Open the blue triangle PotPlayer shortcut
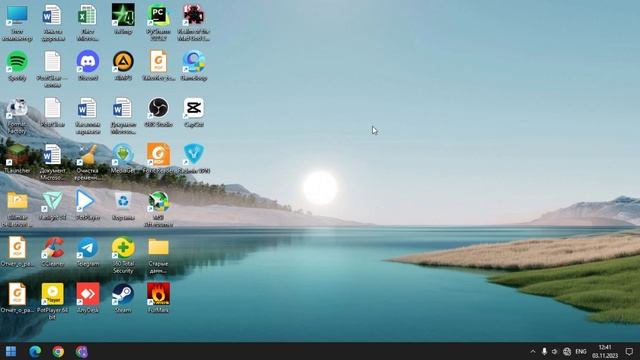The width and height of the screenshot is (640, 360). click(x=87, y=206)
